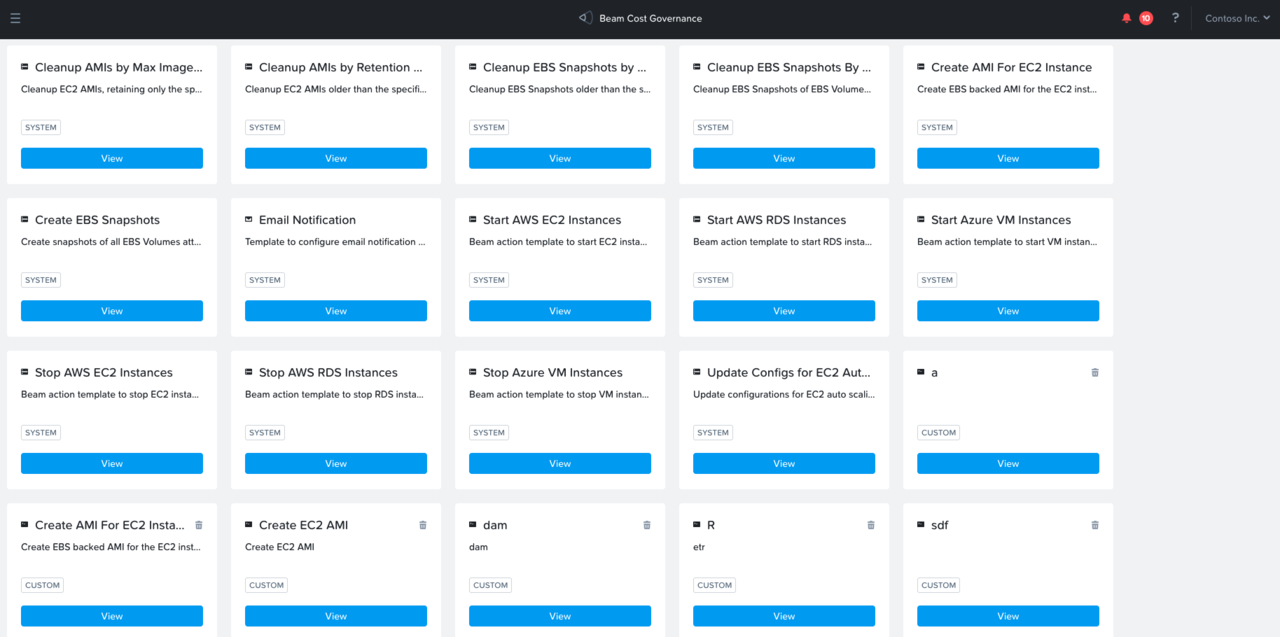
Task: View the Create EBS Snapshots template
Action: coord(112,311)
